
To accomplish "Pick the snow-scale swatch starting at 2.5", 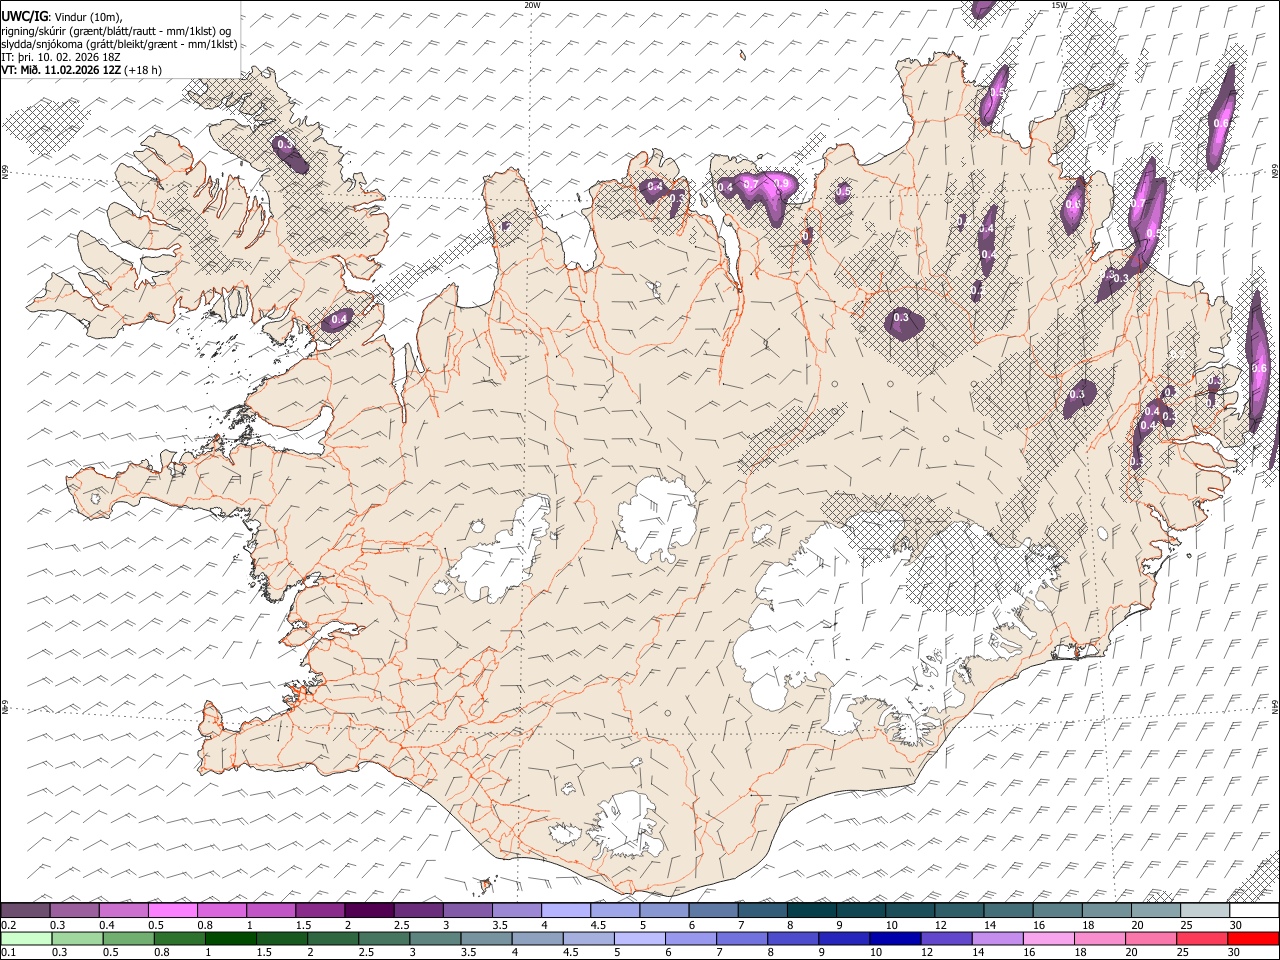I will tap(418, 911).
